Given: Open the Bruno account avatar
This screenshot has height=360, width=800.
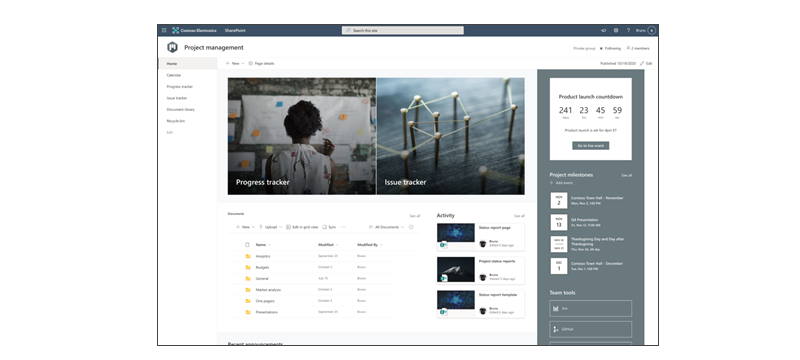Looking at the screenshot, I should click(x=652, y=31).
